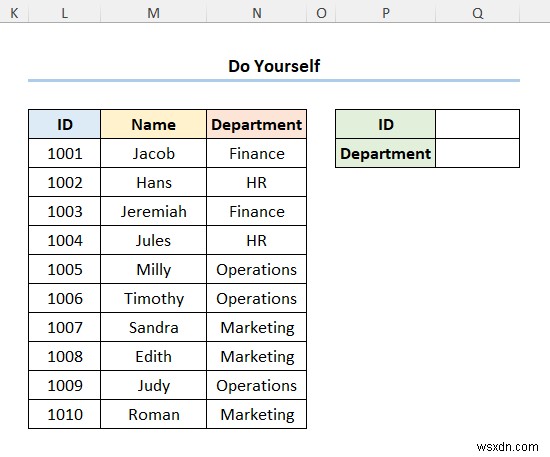Select the cell with ID 1005

coord(65,269)
